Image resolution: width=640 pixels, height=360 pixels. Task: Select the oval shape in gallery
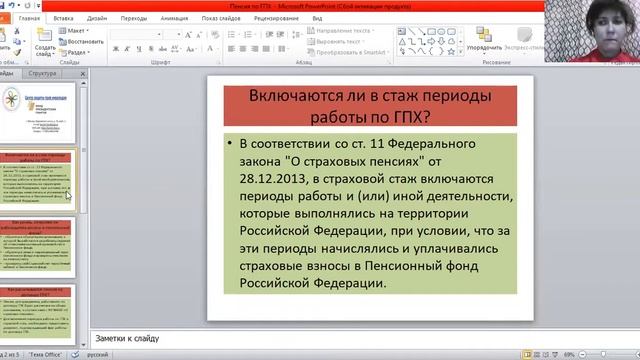441,32
